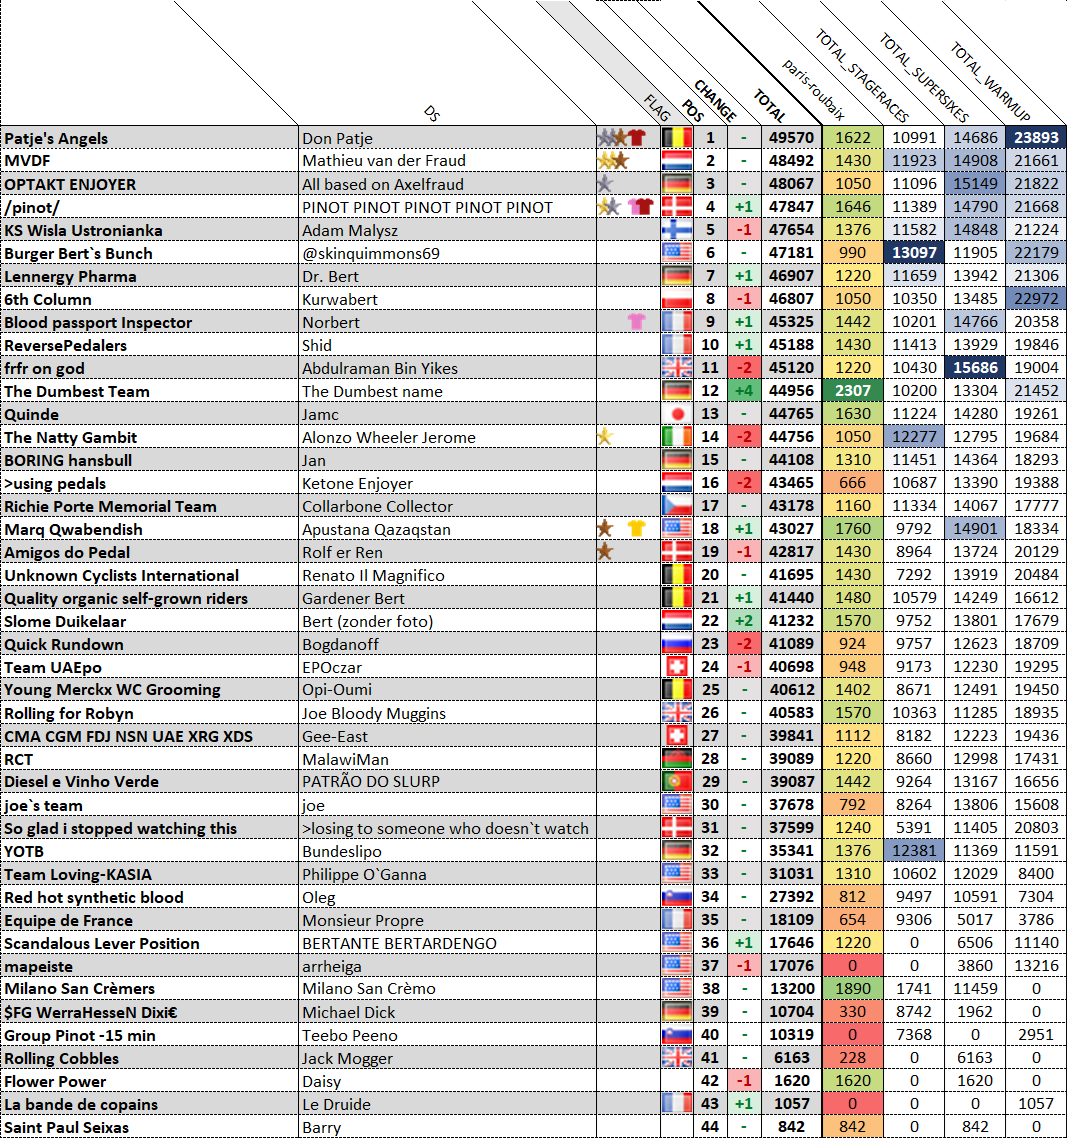This screenshot has height=1138, width=1067.
Task: Select the highlighted warmup value 23893
Action: coord(1036,137)
